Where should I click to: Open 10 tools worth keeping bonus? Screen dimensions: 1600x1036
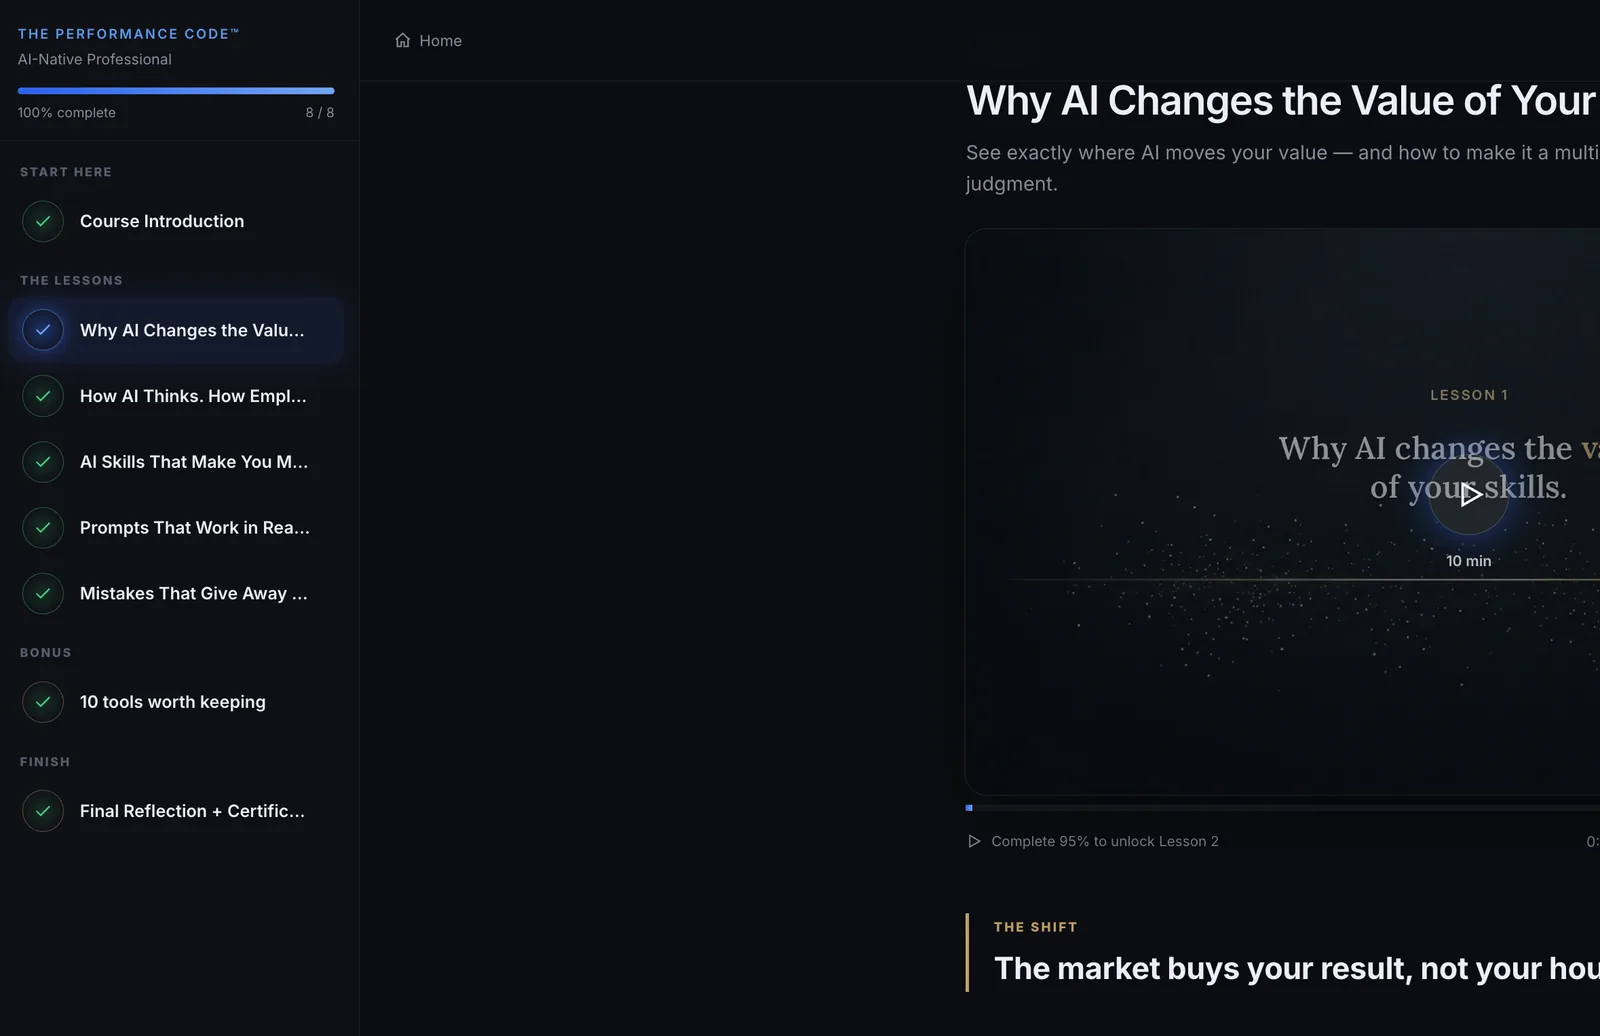[176, 702]
